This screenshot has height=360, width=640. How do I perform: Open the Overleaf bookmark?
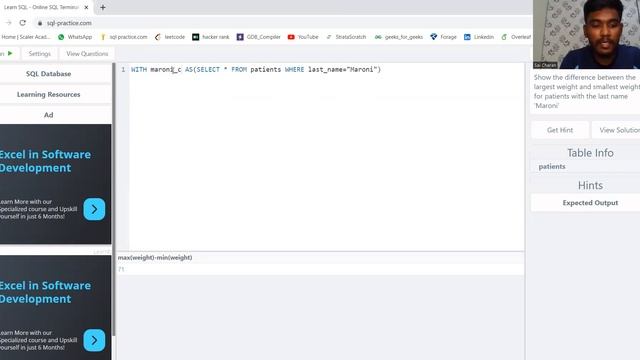coord(516,37)
